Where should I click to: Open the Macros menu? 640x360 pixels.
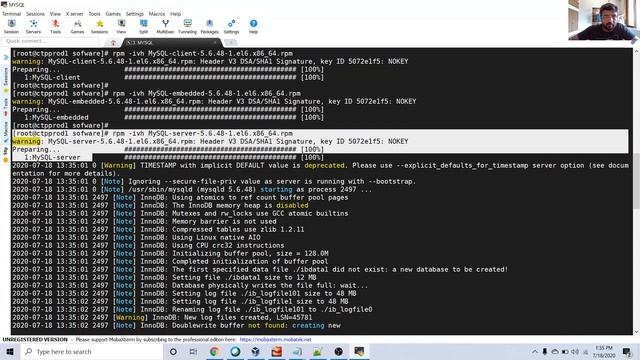(157, 14)
